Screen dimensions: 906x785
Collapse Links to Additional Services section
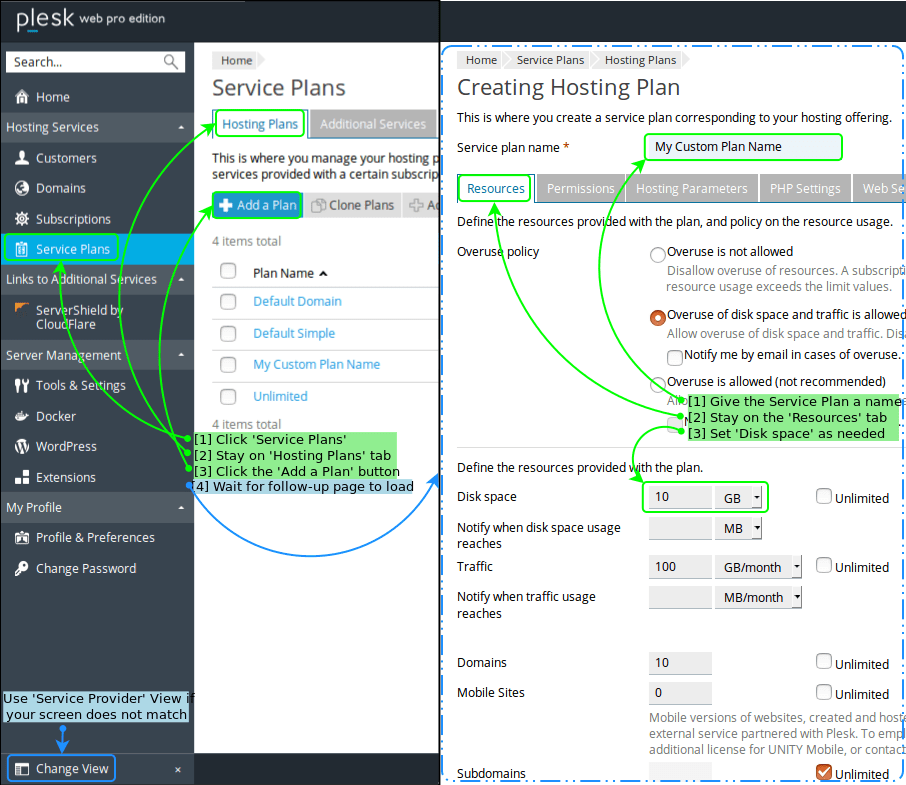coord(181,280)
